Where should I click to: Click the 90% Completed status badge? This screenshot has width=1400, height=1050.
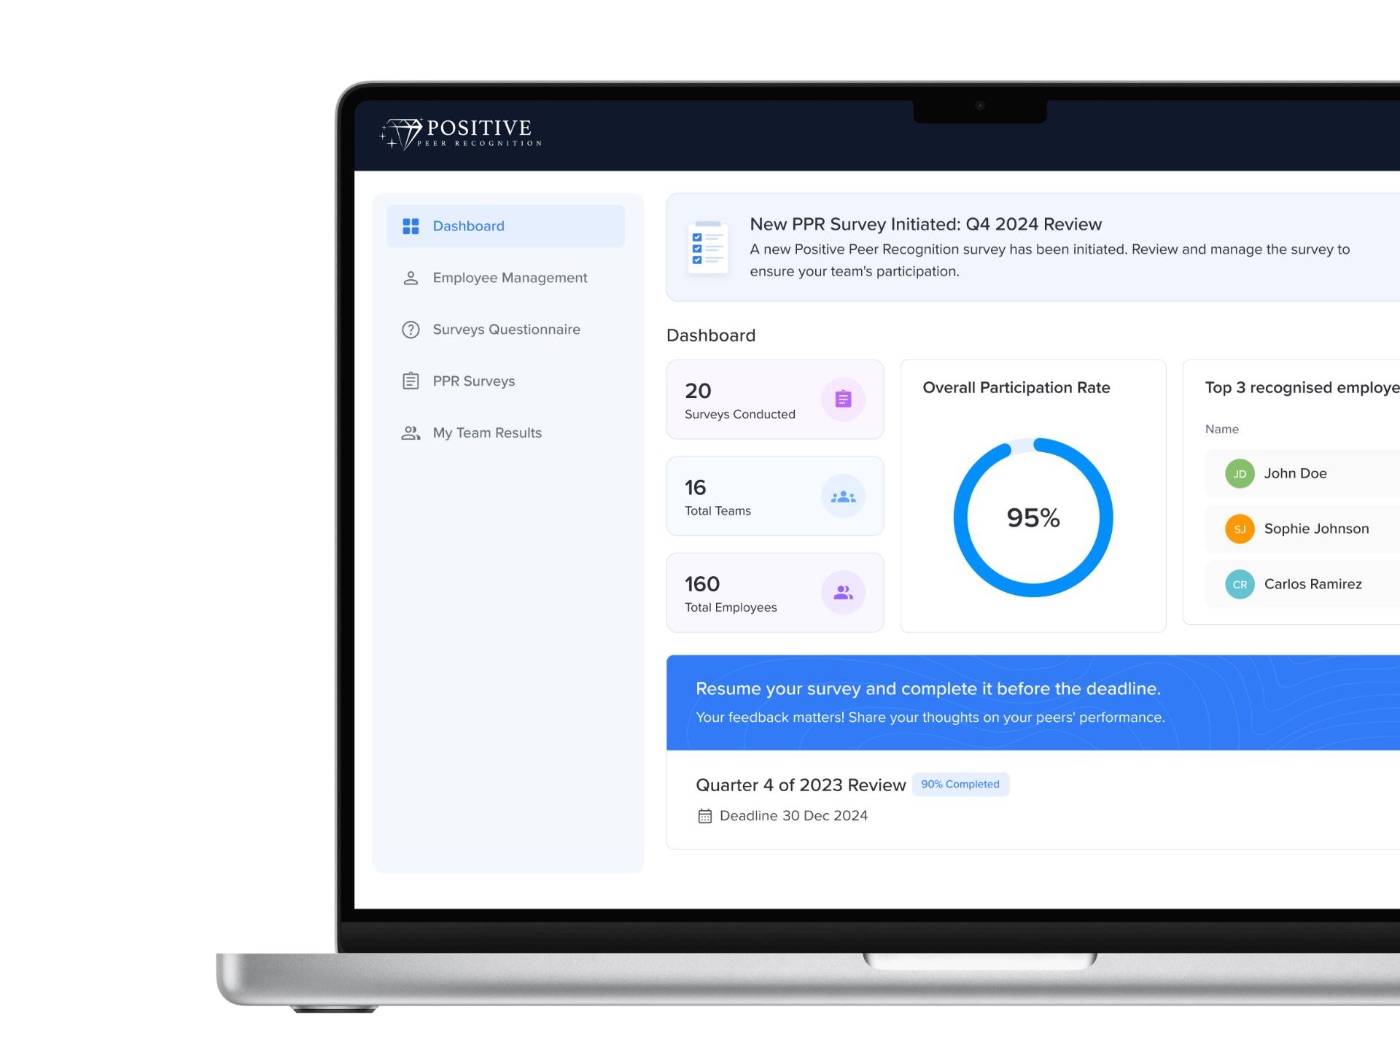click(x=960, y=784)
